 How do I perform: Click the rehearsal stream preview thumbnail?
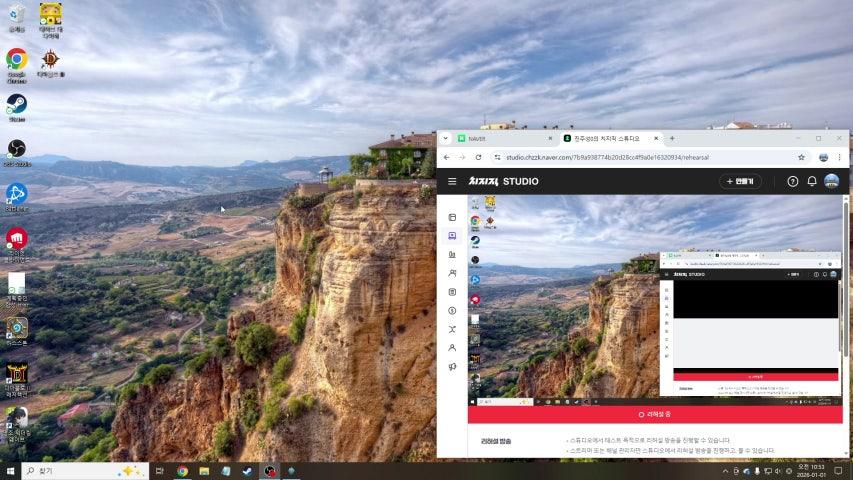pos(655,300)
